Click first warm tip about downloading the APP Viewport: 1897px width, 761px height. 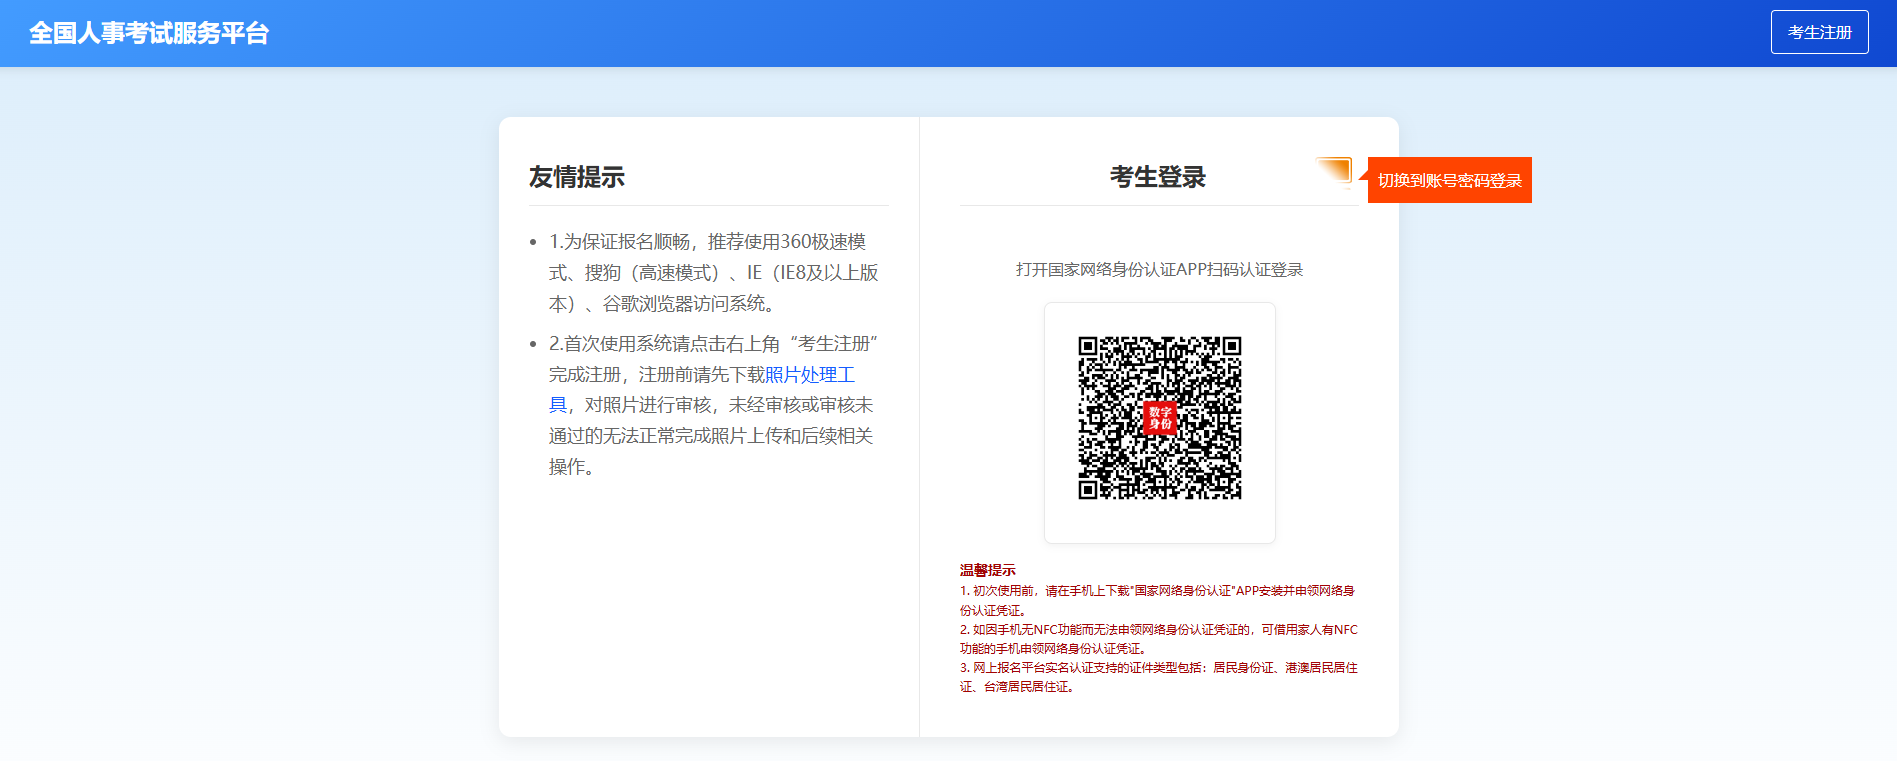[x=1157, y=591]
